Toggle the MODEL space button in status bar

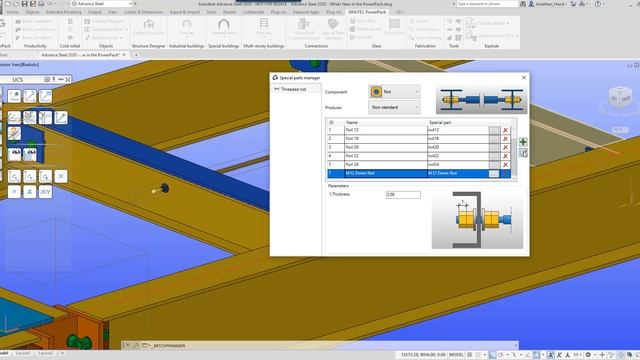[456, 355]
